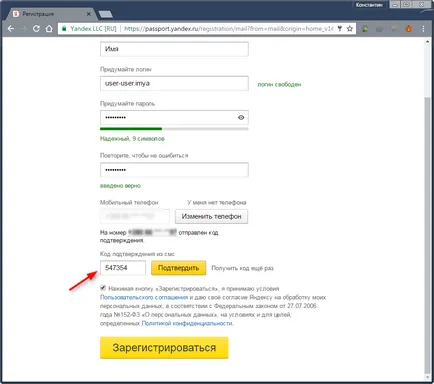Image resolution: width=434 pixels, height=384 pixels.
Task: Click the scrollbar down arrow
Action: 428,377
